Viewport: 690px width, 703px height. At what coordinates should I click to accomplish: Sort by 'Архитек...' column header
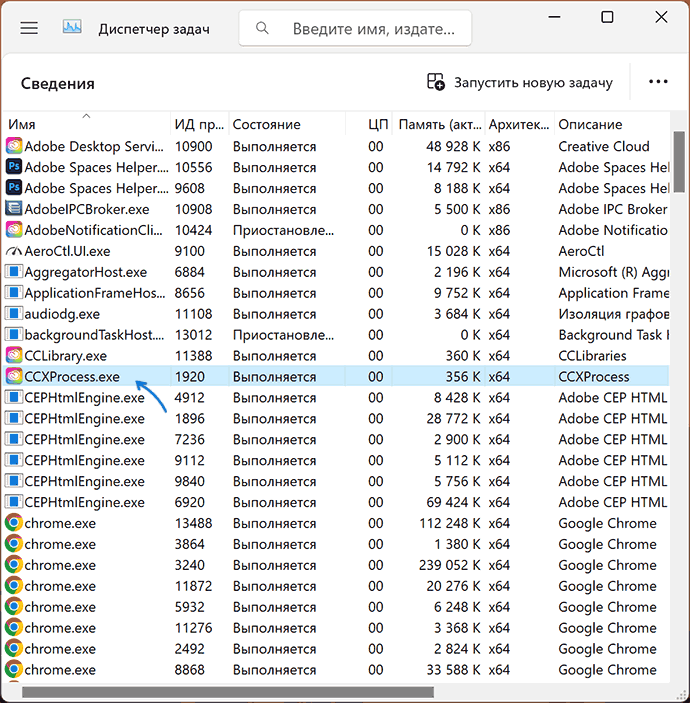[519, 124]
